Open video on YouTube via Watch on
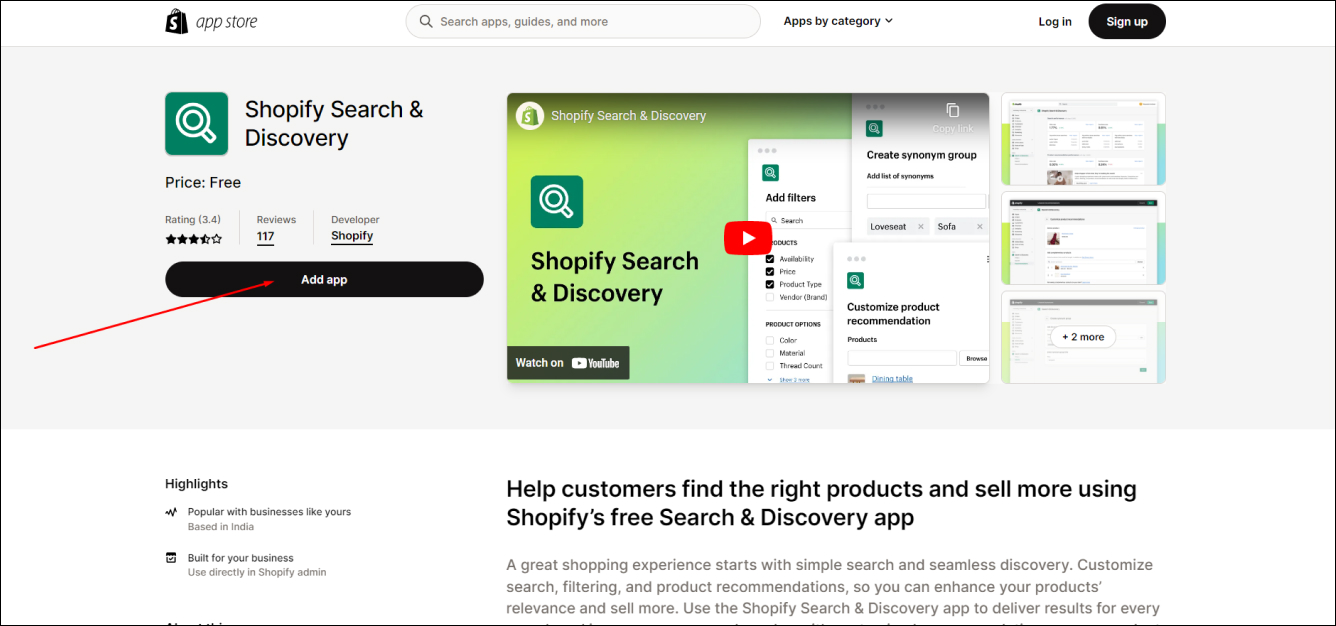This screenshot has height=626, width=1336. pos(568,363)
